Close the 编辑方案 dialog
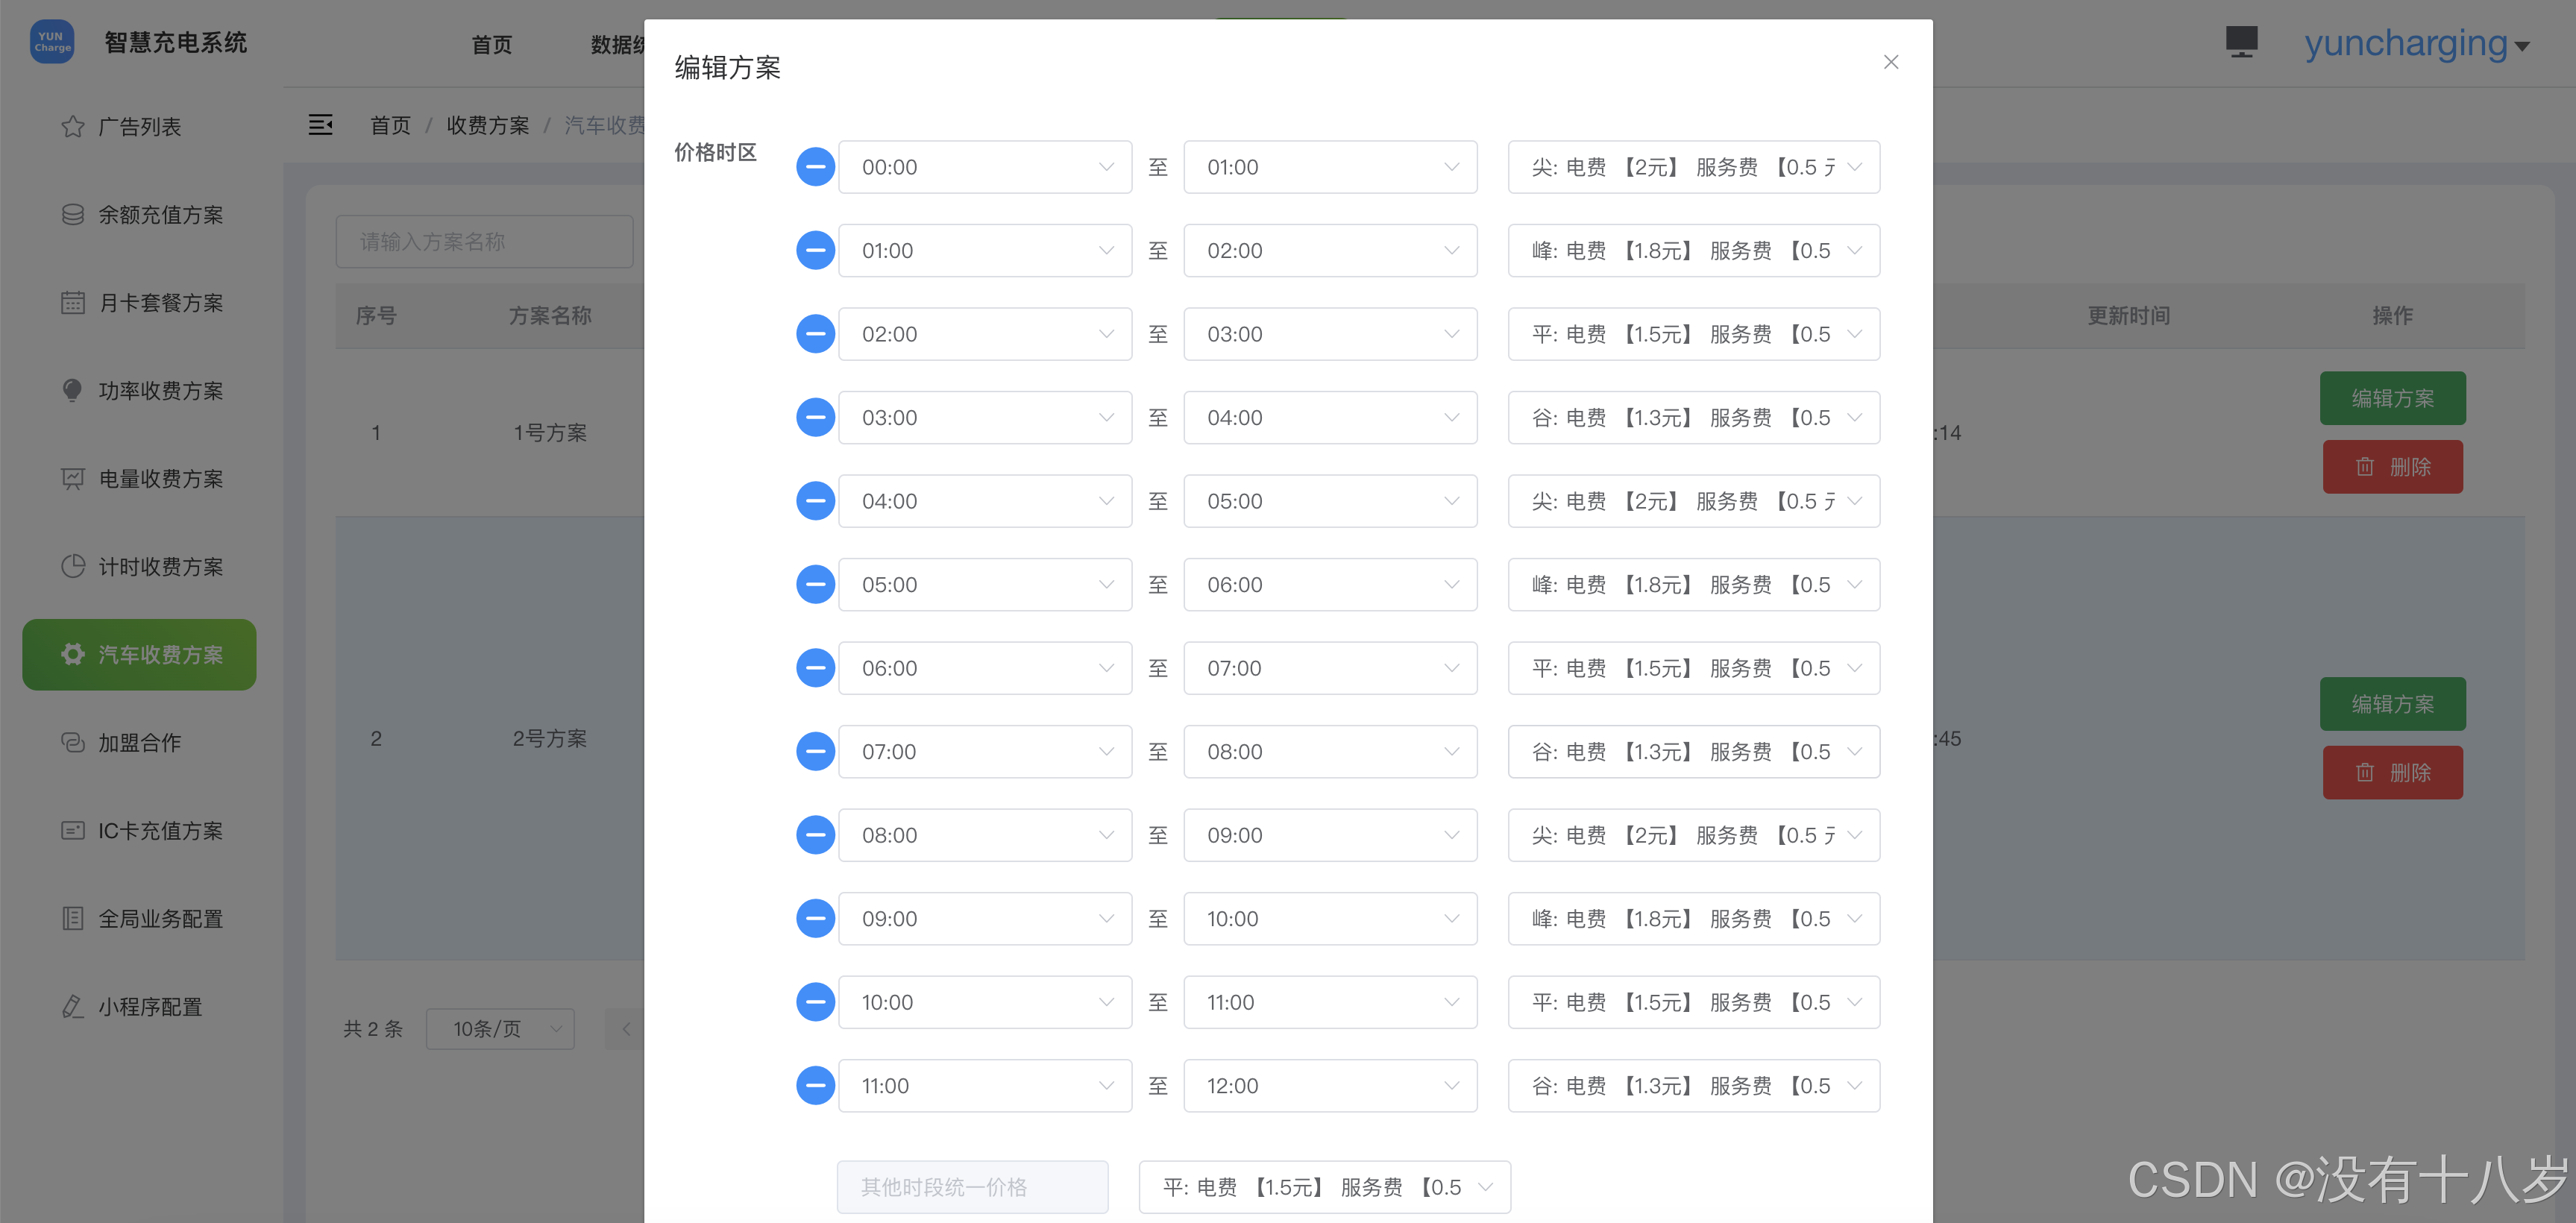This screenshot has height=1223, width=2576. [1890, 62]
